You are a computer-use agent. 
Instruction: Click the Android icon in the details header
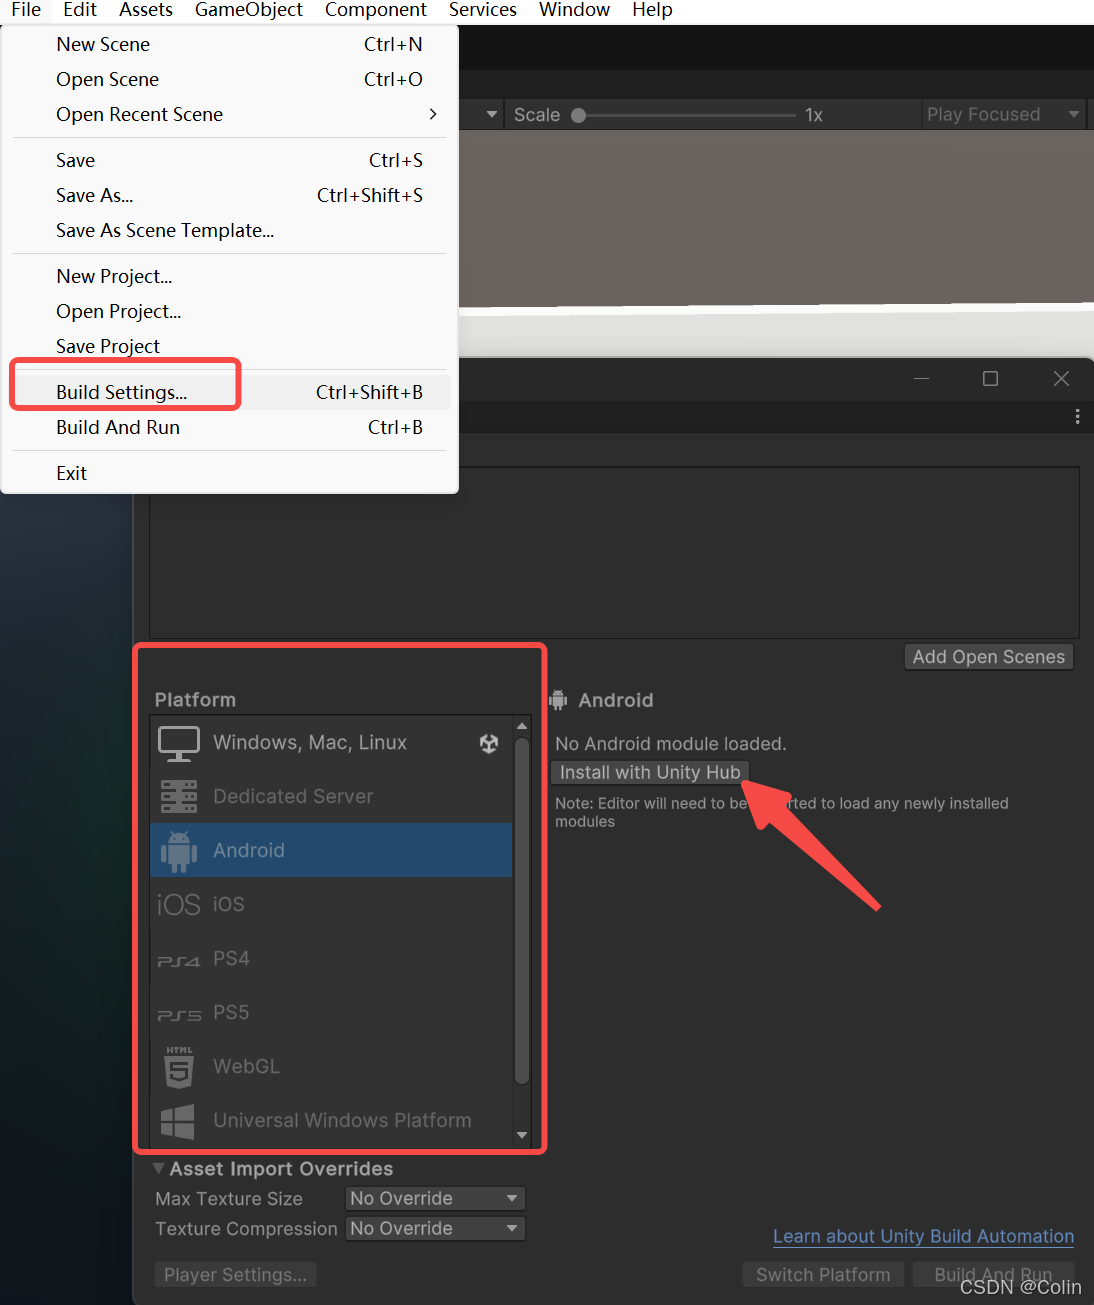coord(558,700)
